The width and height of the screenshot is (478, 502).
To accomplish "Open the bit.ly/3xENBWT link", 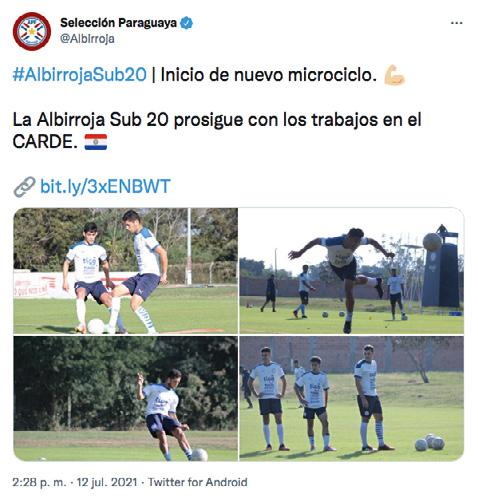I will click(105, 186).
